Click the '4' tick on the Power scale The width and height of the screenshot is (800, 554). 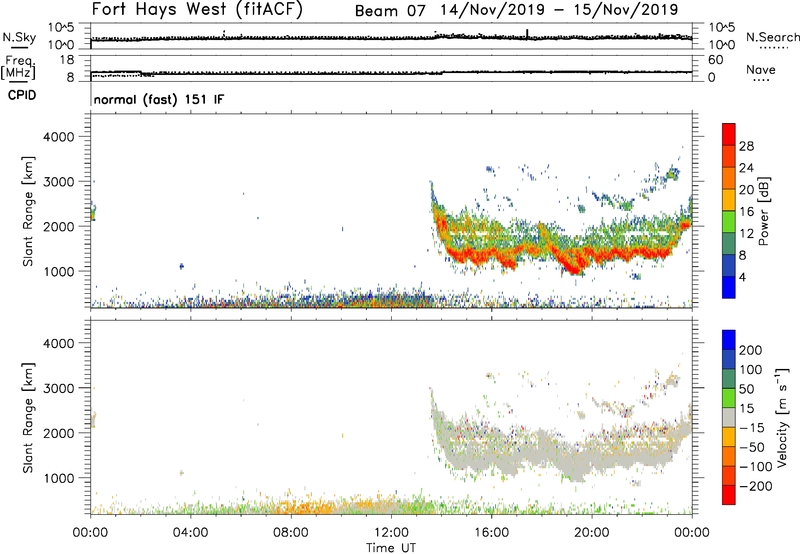tap(743, 277)
